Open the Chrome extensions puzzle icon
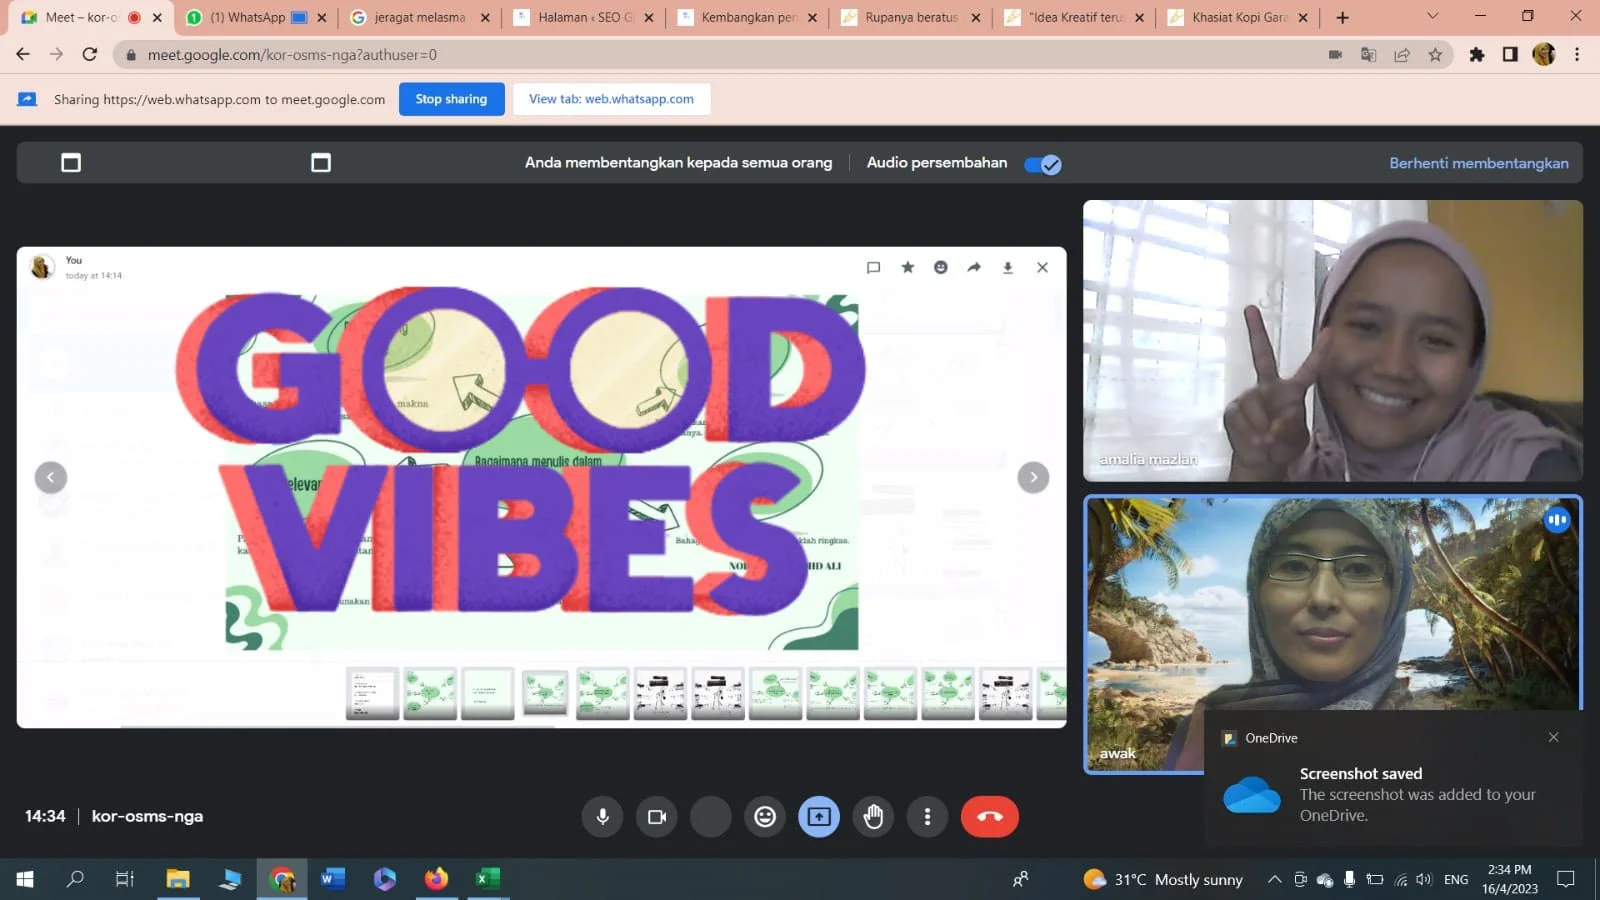This screenshot has width=1600, height=900. (x=1476, y=55)
